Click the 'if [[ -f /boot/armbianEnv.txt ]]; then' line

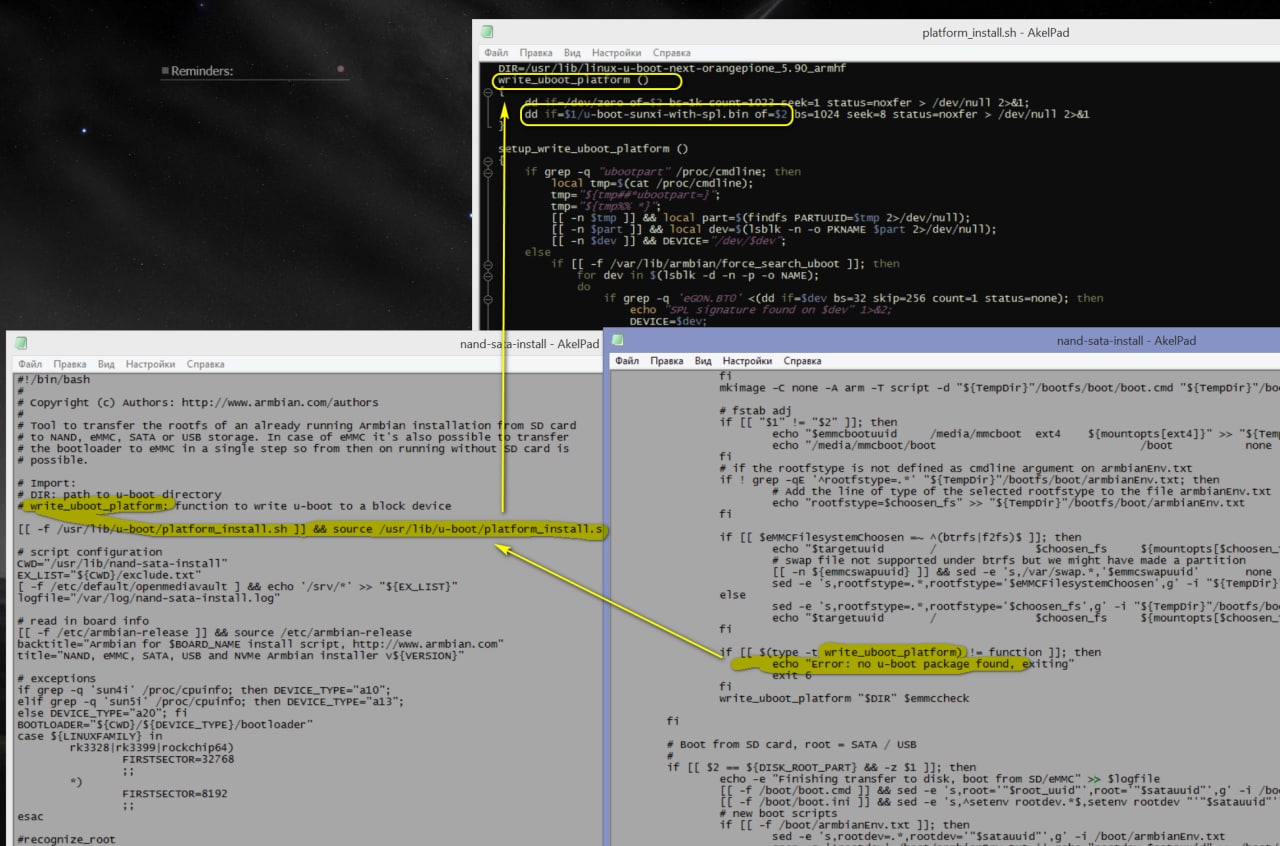click(845, 824)
